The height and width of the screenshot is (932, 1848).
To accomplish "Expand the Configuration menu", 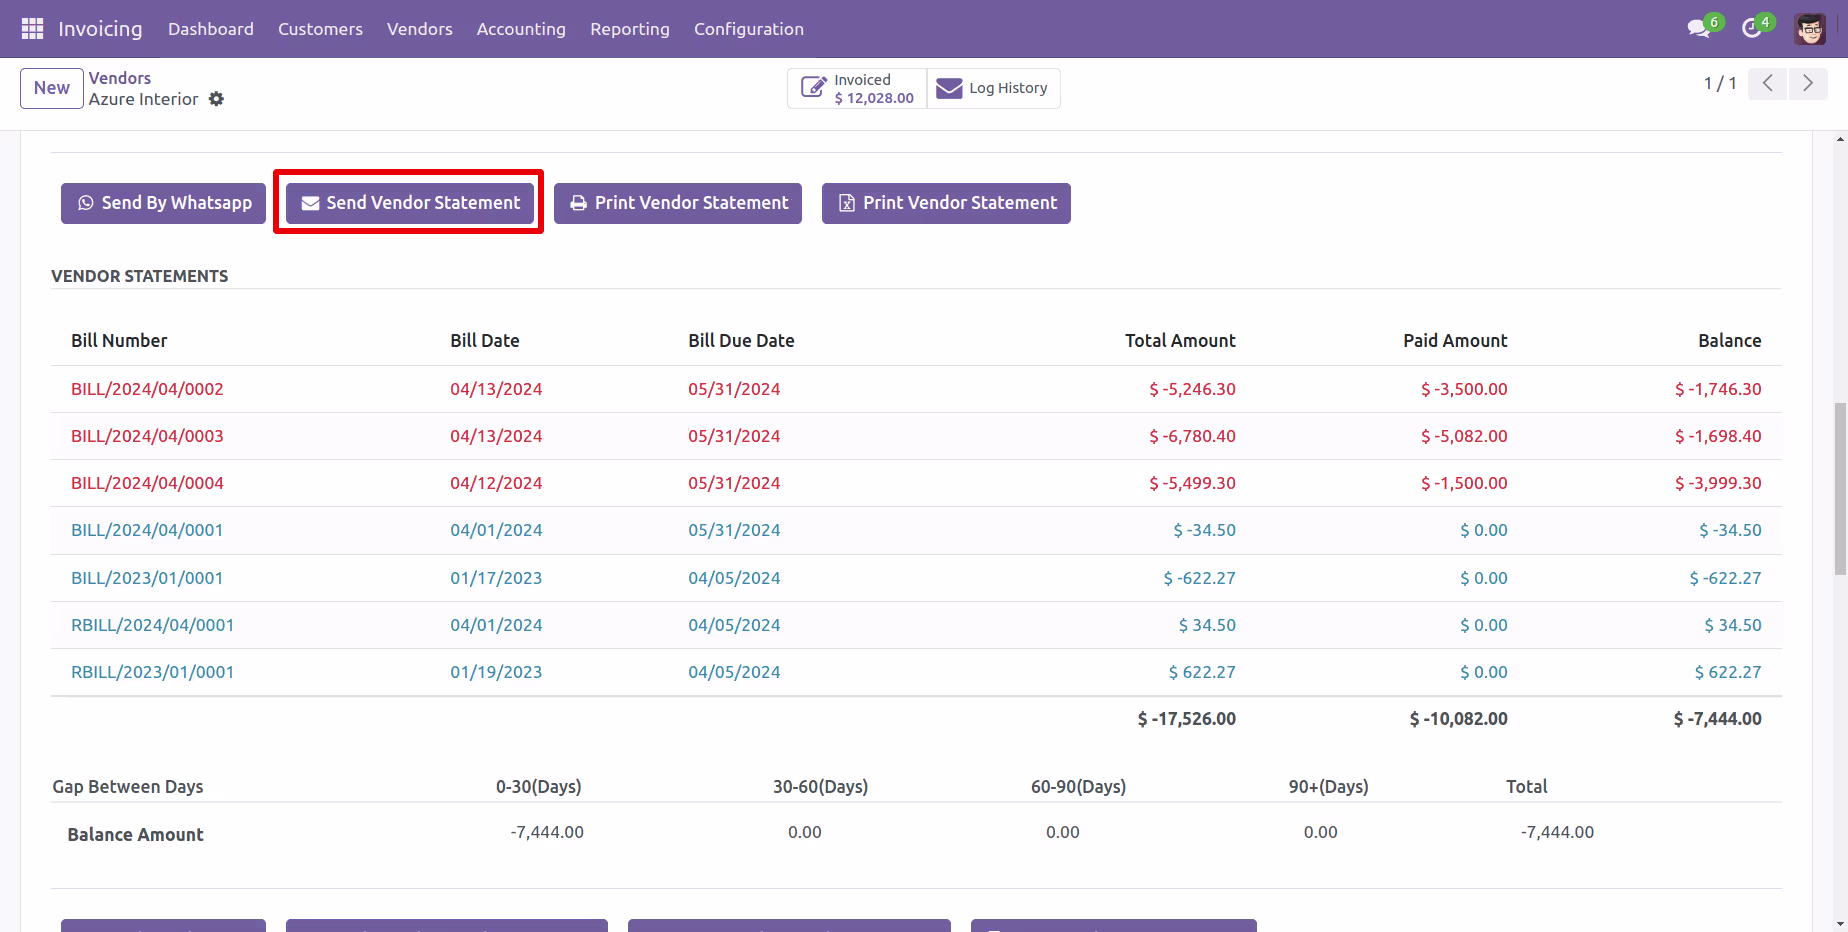I will tap(749, 29).
